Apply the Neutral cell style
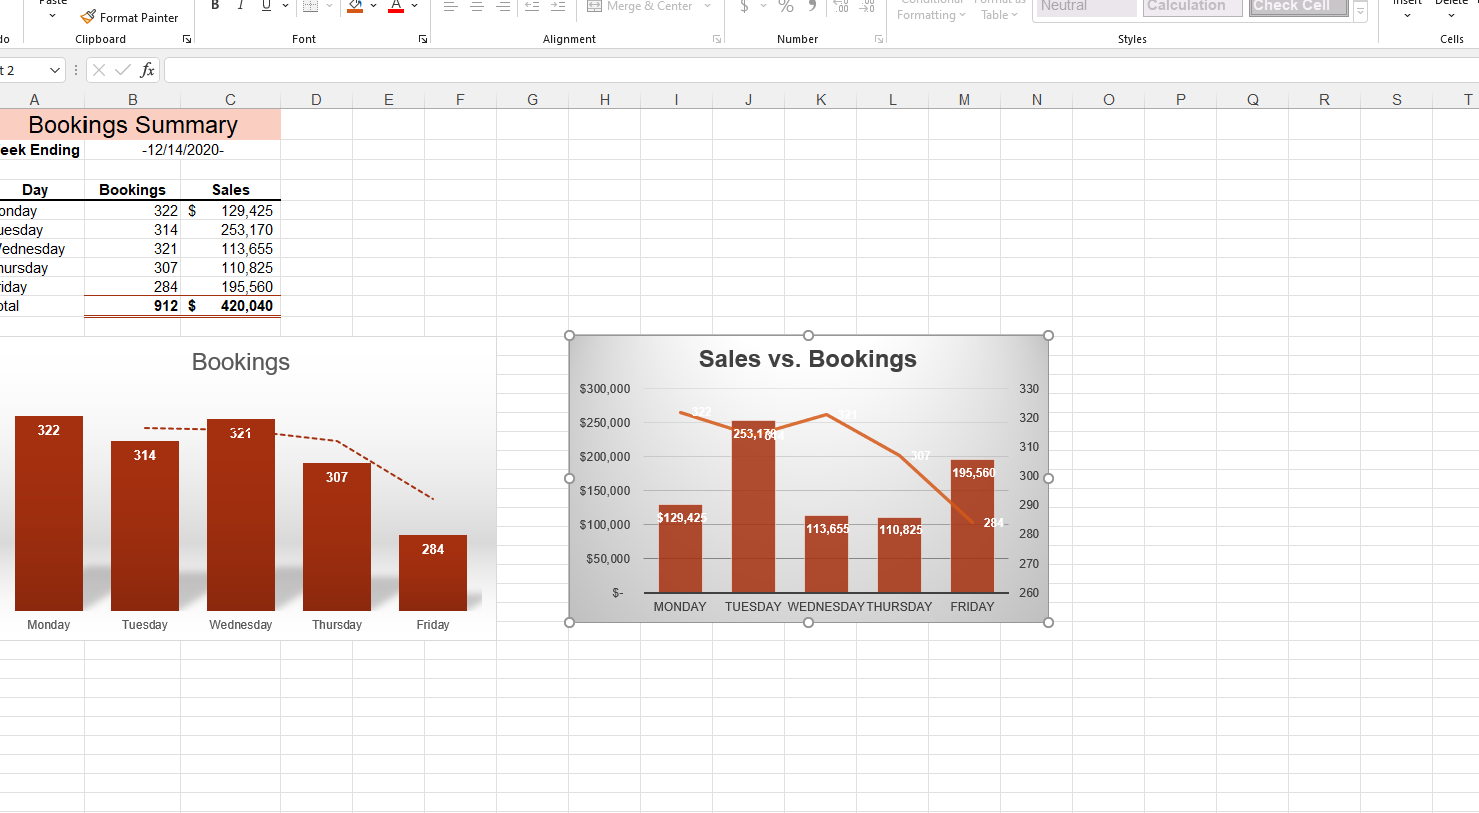This screenshot has width=1479, height=813. coord(1085,6)
